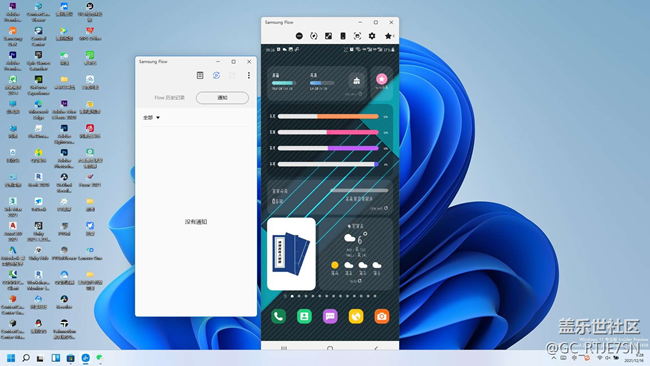The width and height of the screenshot is (650, 366).
Task: Open Smart View settings gear
Action: pyautogui.click(x=372, y=36)
